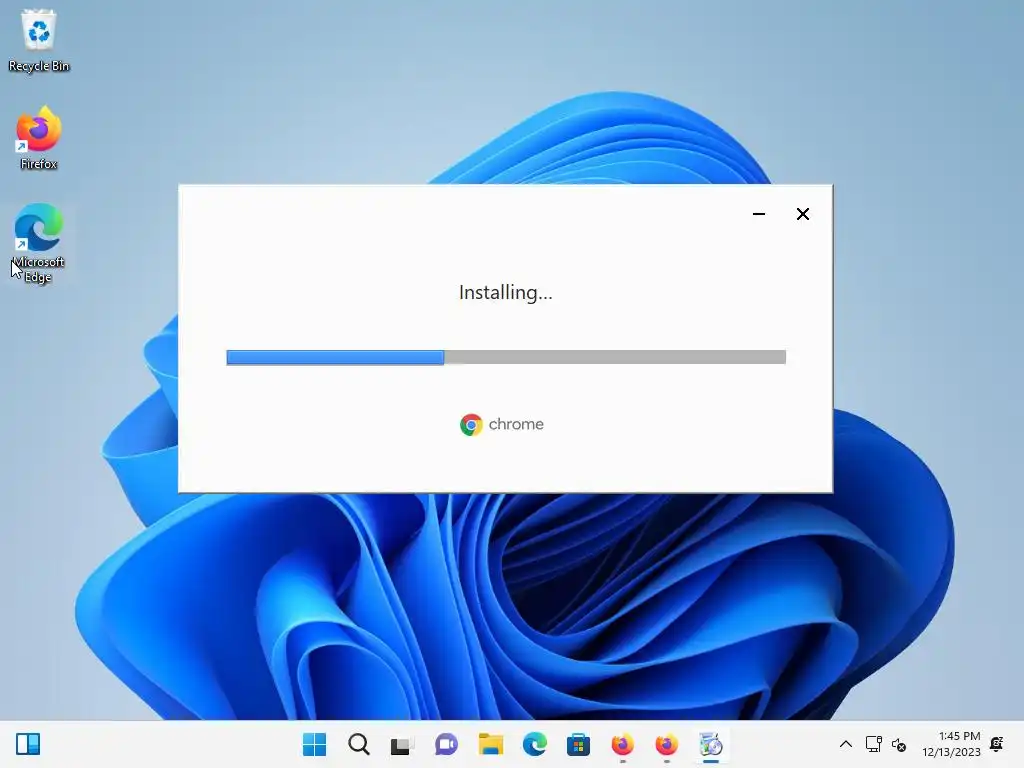
Task: Open File Explorer from taskbar
Action: point(490,744)
